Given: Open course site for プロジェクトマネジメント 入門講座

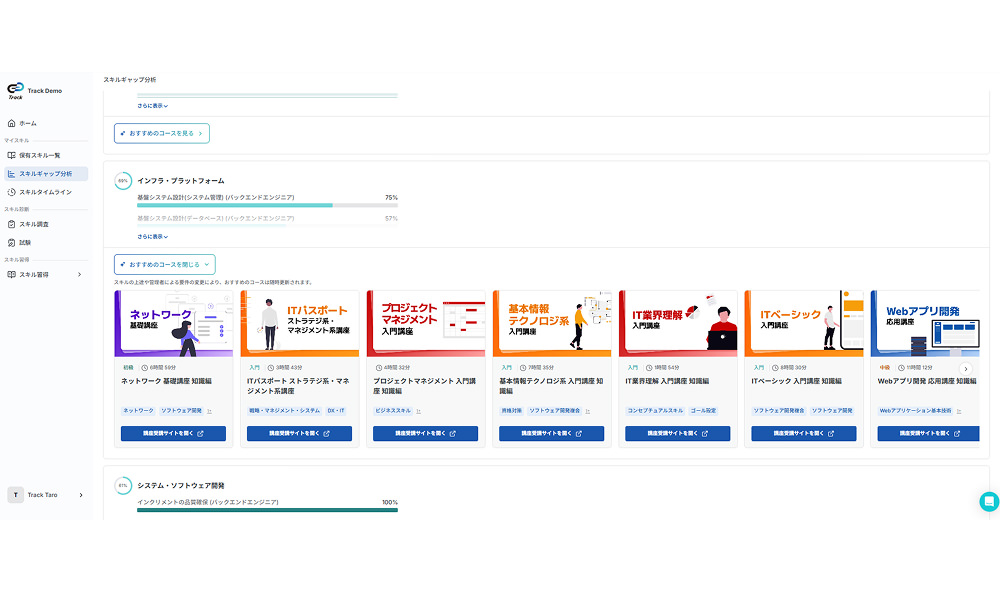Looking at the screenshot, I should coord(425,434).
